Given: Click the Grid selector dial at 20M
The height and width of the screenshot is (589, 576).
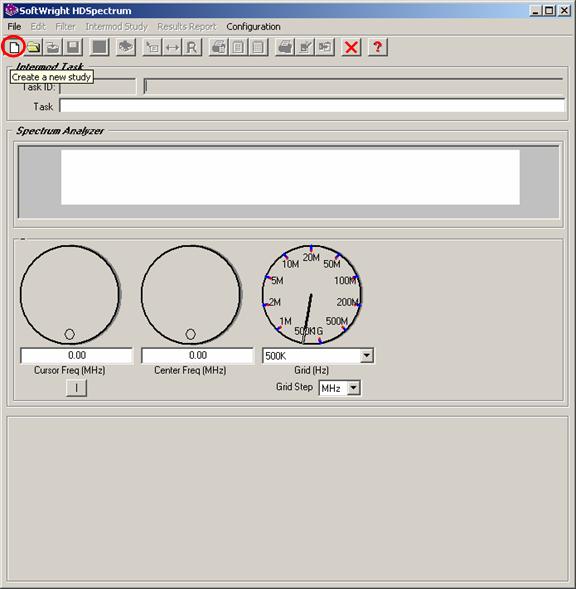Looking at the screenshot, I should coord(311,257).
